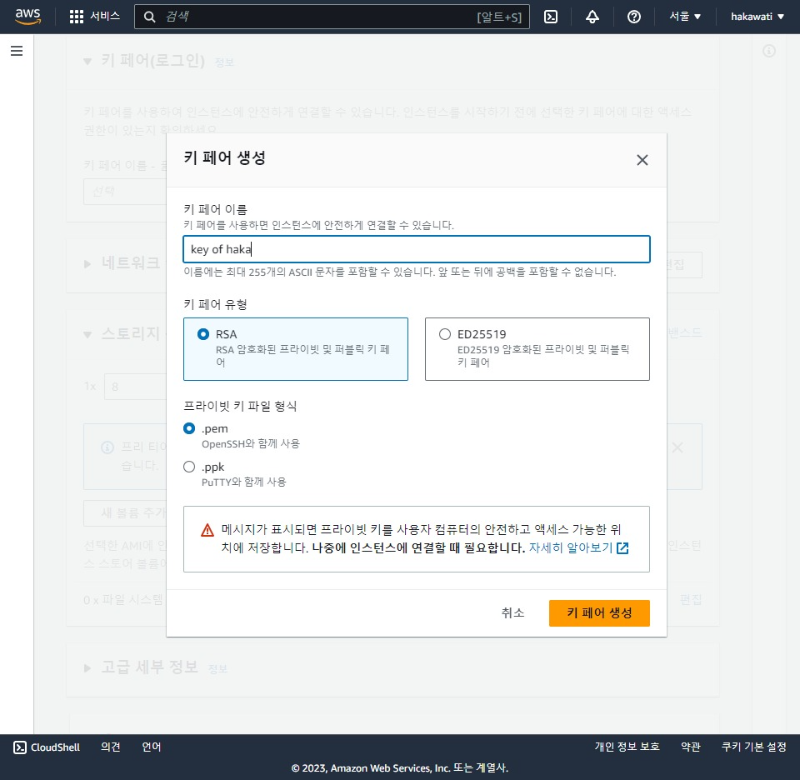Open the hakawati account dropdown
Screen dimensions: 800x780
pyautogui.click(x=756, y=16)
